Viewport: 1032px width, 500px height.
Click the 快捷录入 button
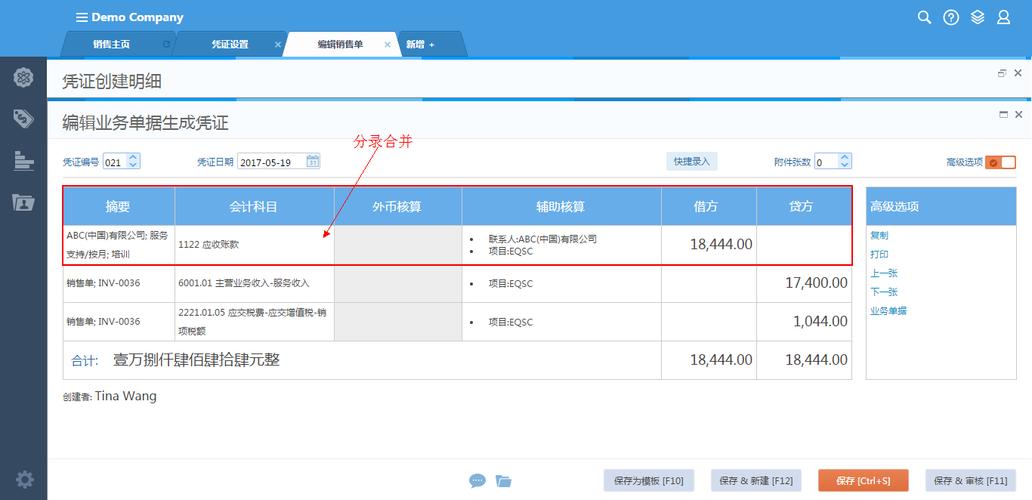tap(691, 161)
